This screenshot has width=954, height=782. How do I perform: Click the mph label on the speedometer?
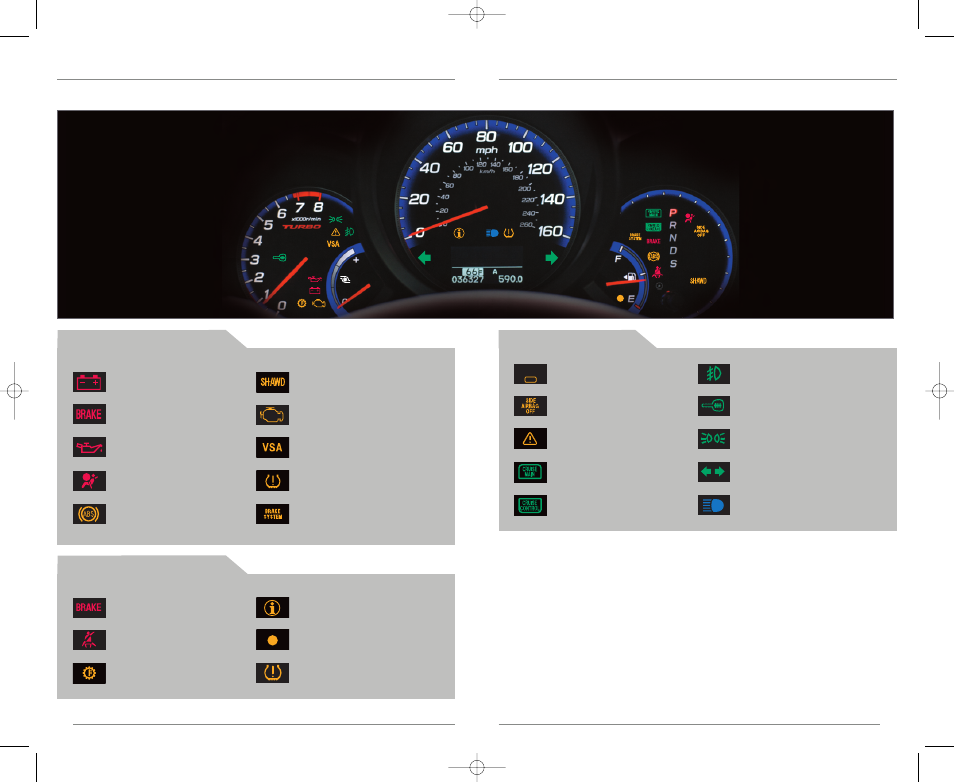(486, 150)
